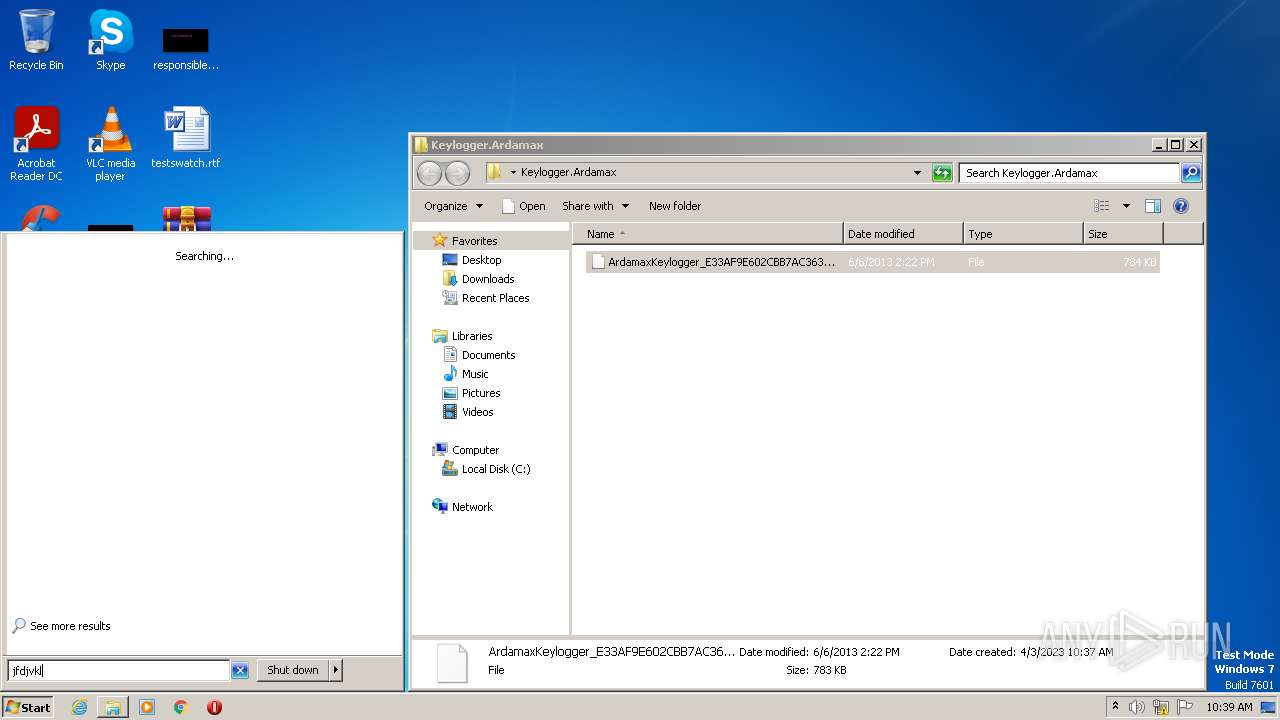Click Open in Explorer toolbar
The image size is (1280, 720).
pos(524,206)
